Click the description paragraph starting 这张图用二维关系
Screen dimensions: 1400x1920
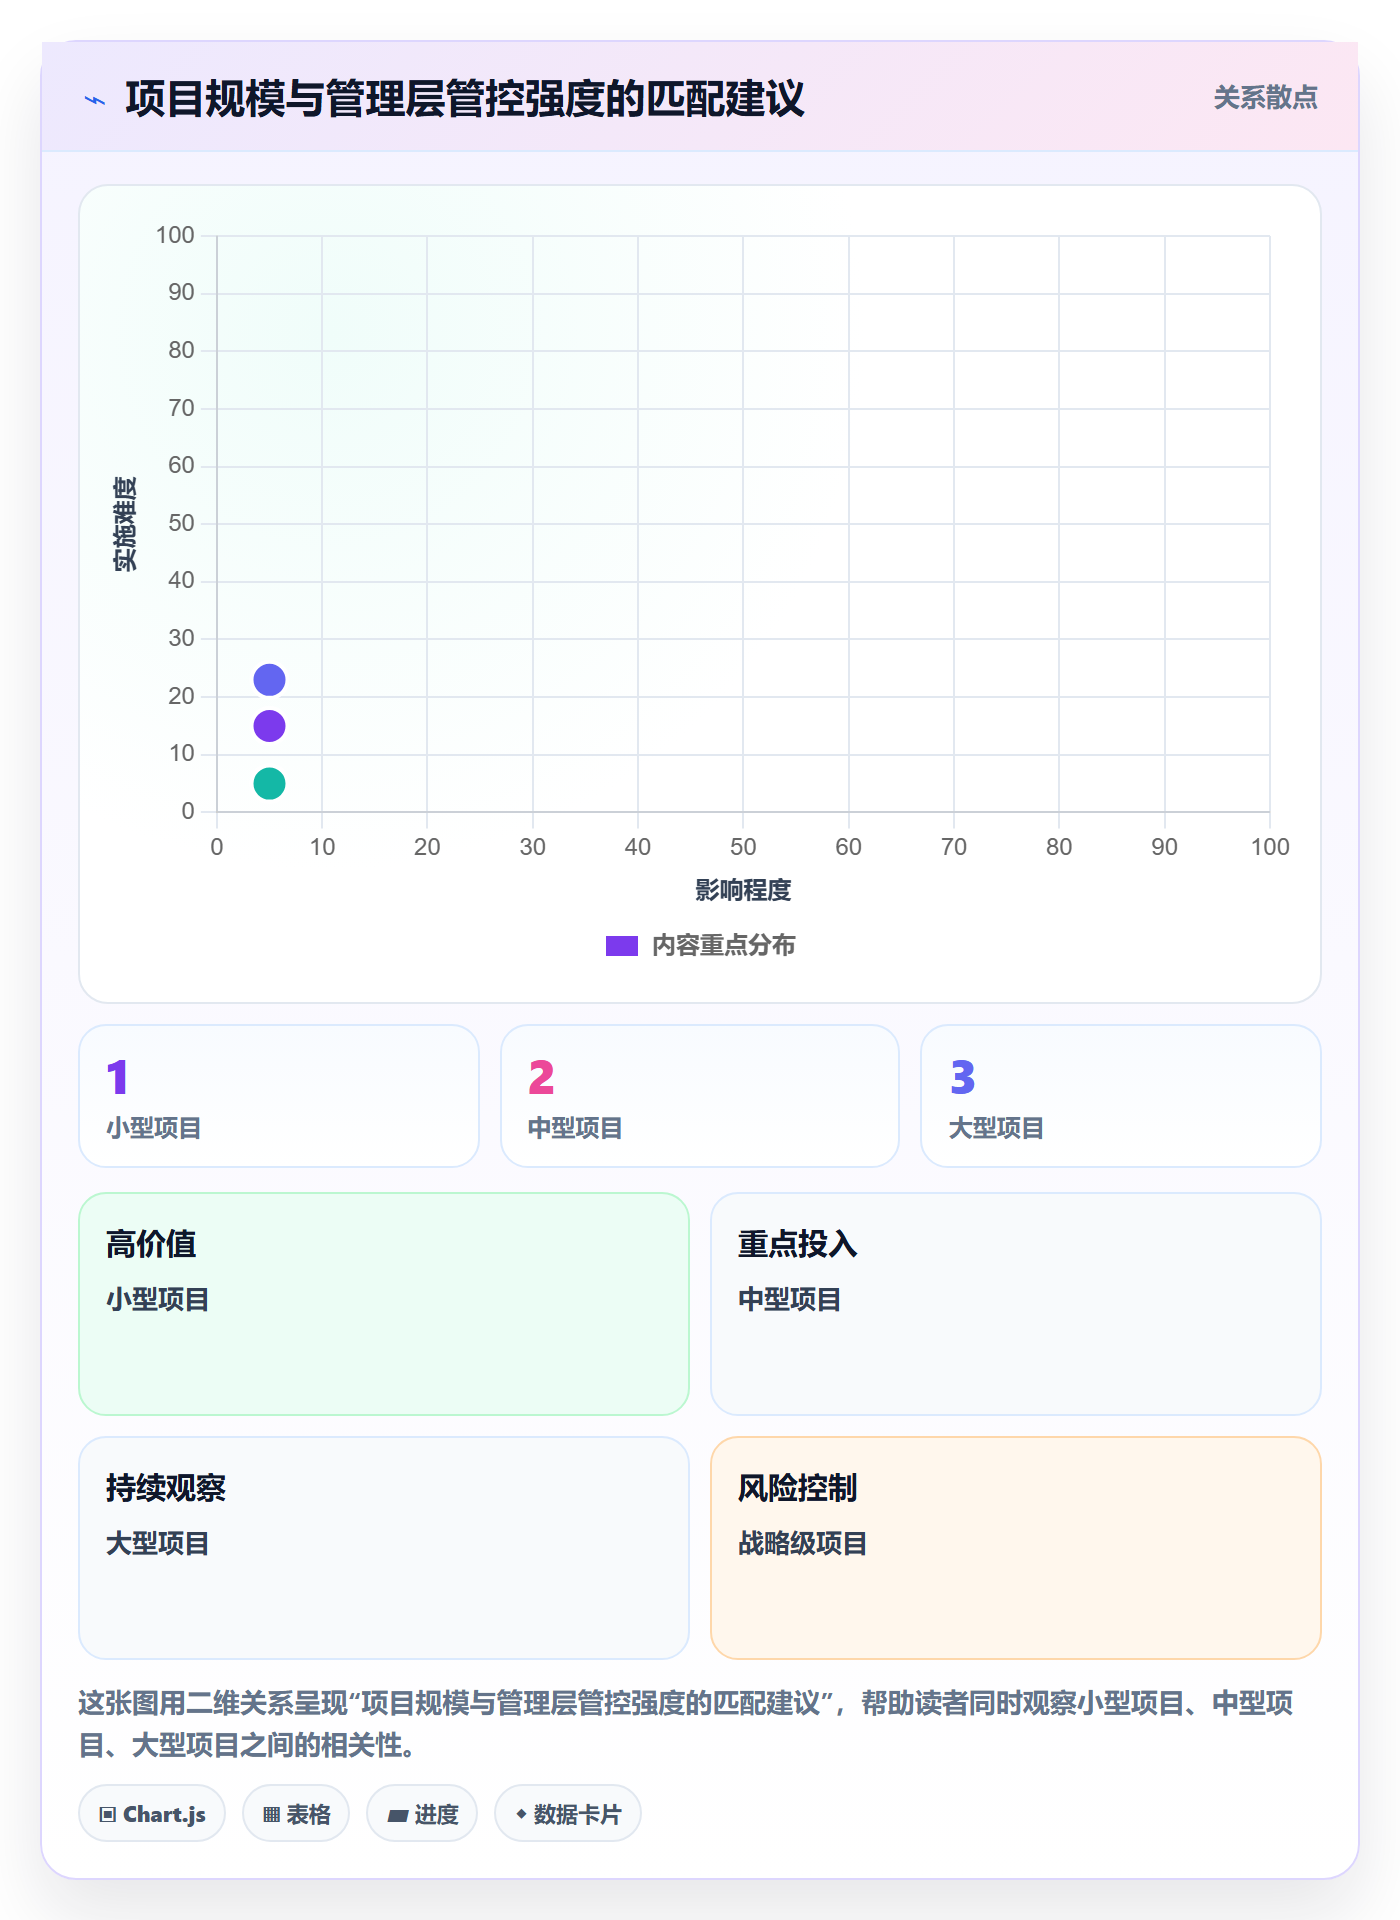[x=686, y=1724]
